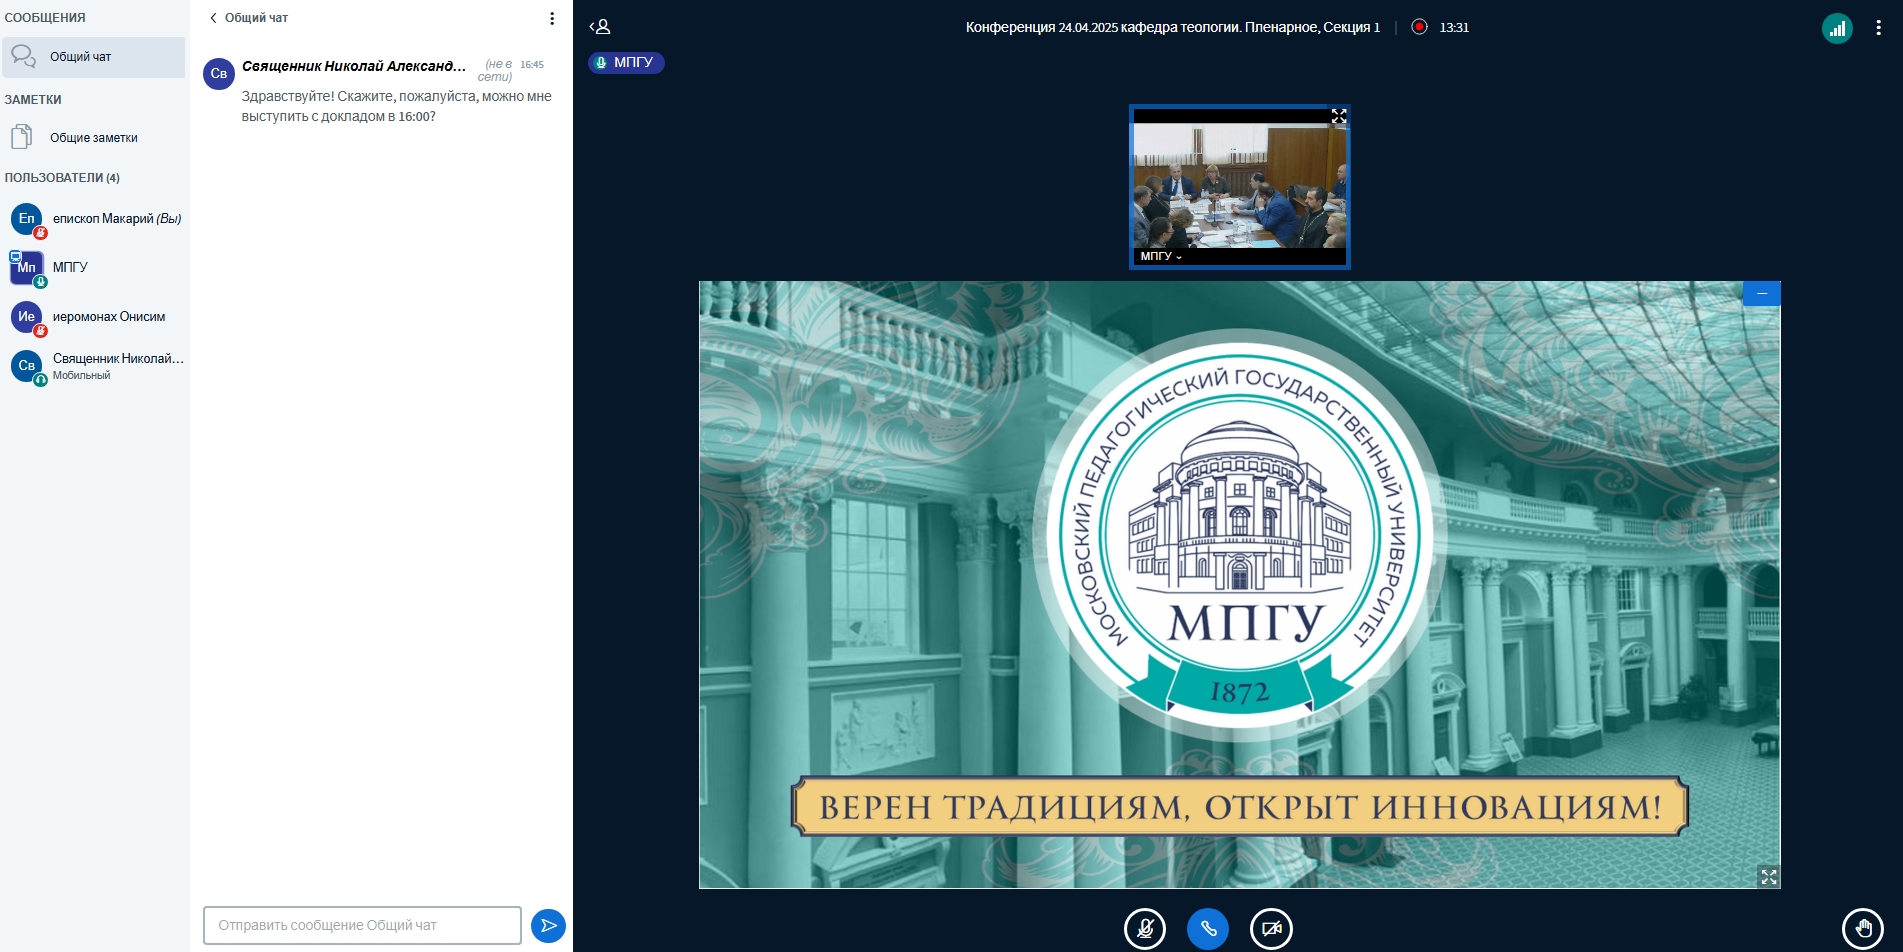This screenshot has width=1903, height=952.
Task: Select user епископ Макарий (Вы)
Action: tap(95, 219)
